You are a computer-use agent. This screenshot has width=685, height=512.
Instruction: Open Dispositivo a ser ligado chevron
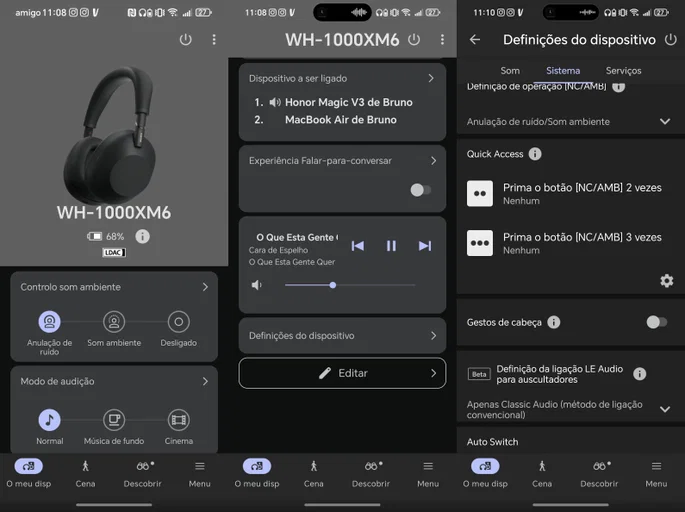(x=431, y=78)
